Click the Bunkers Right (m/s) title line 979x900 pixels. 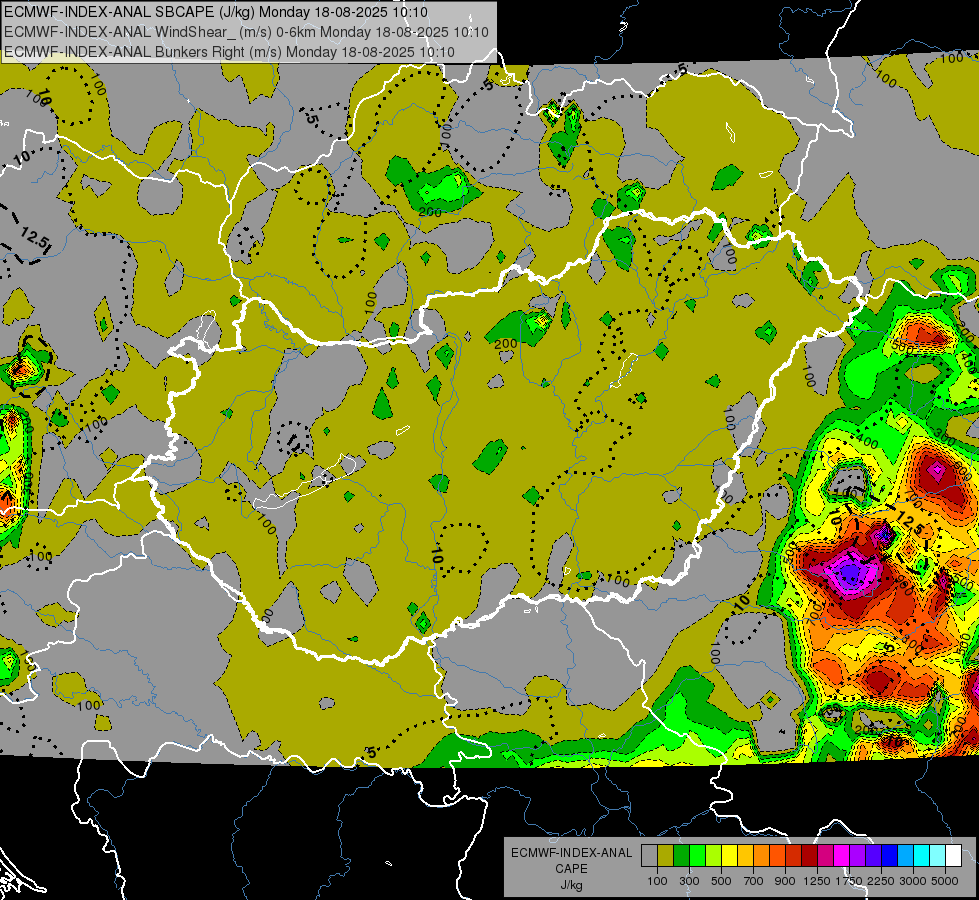click(x=229, y=52)
